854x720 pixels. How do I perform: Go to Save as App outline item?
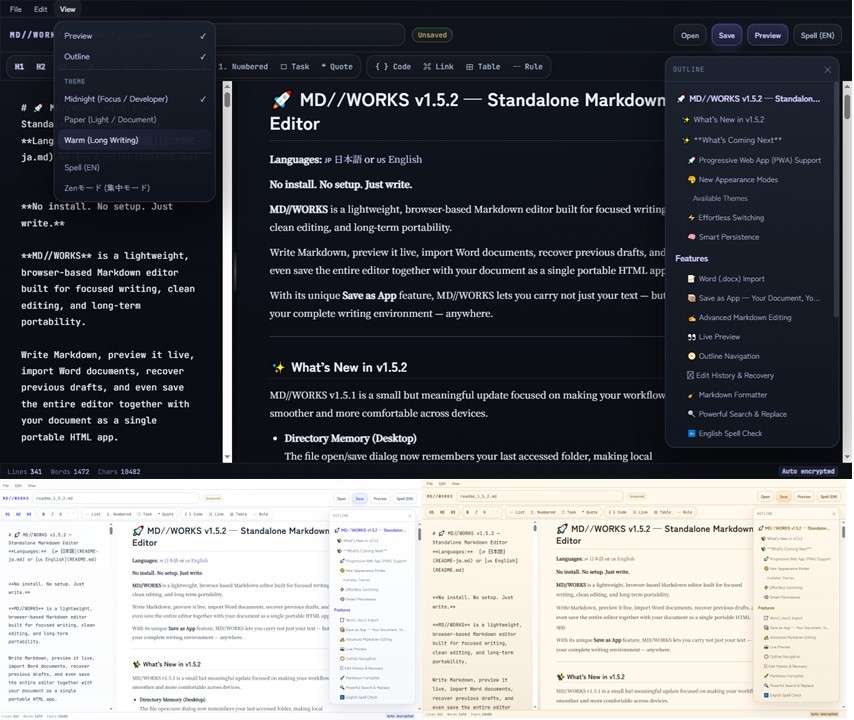coord(754,298)
